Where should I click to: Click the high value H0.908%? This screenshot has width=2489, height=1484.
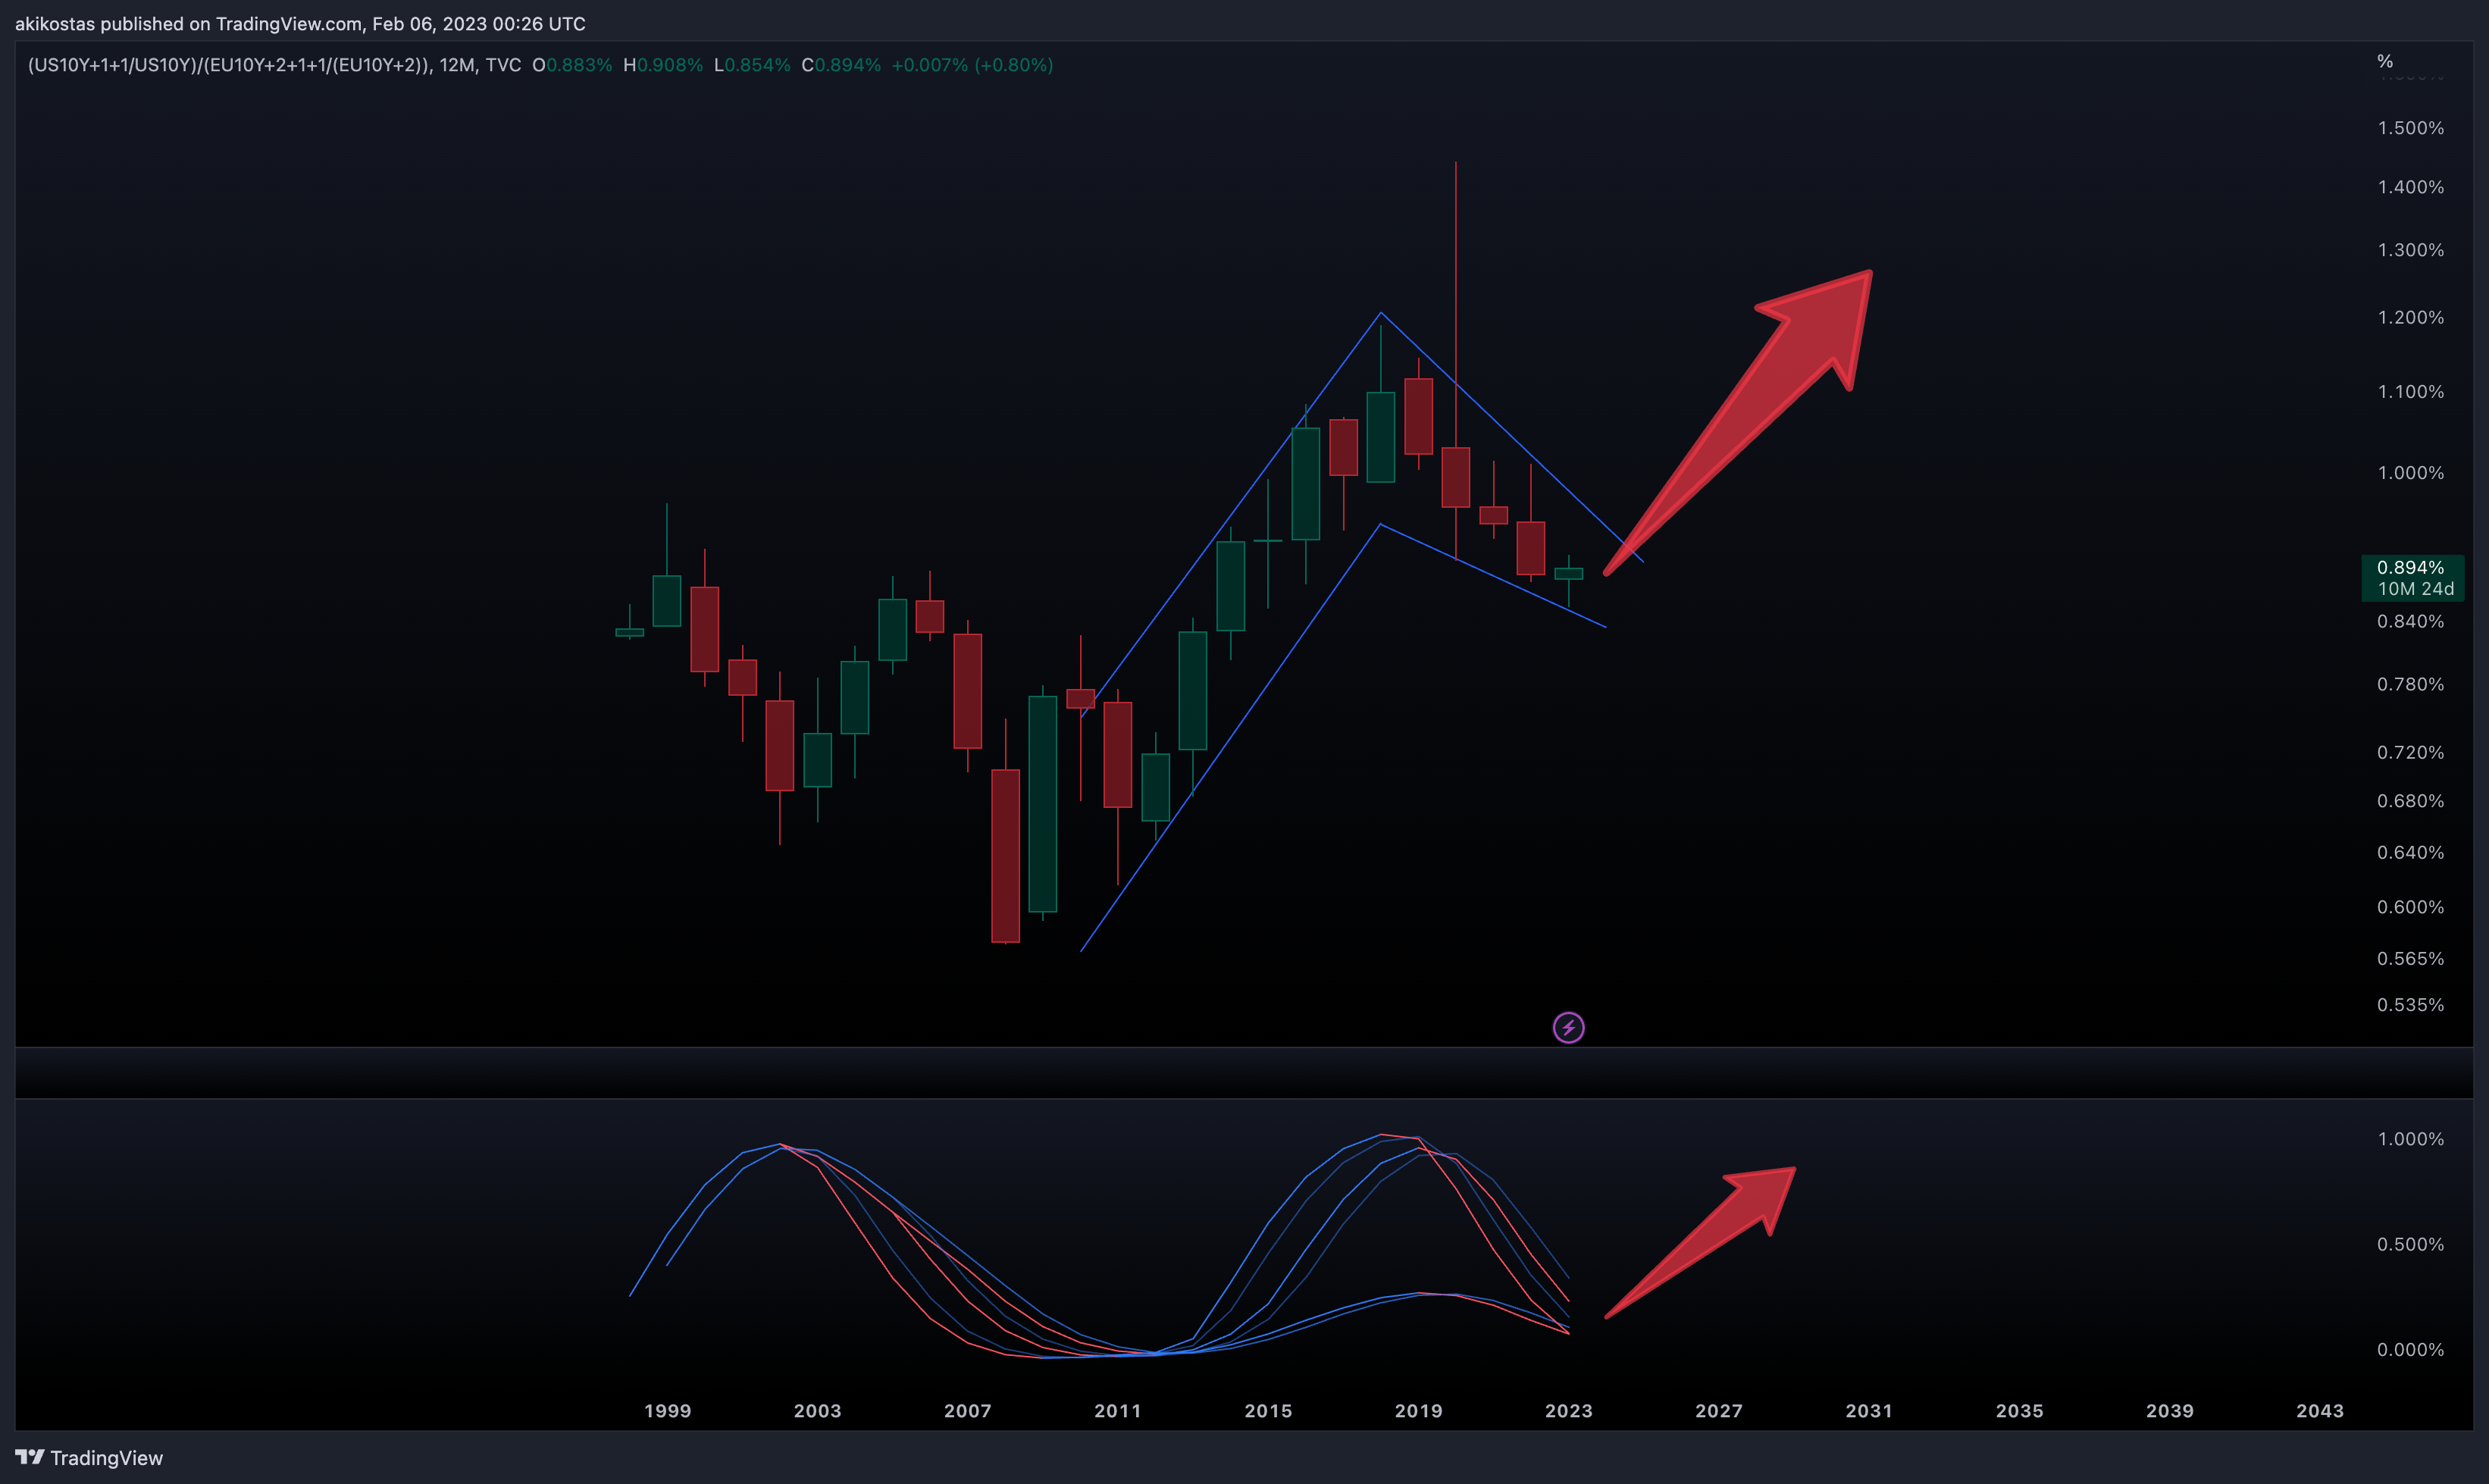pyautogui.click(x=663, y=65)
